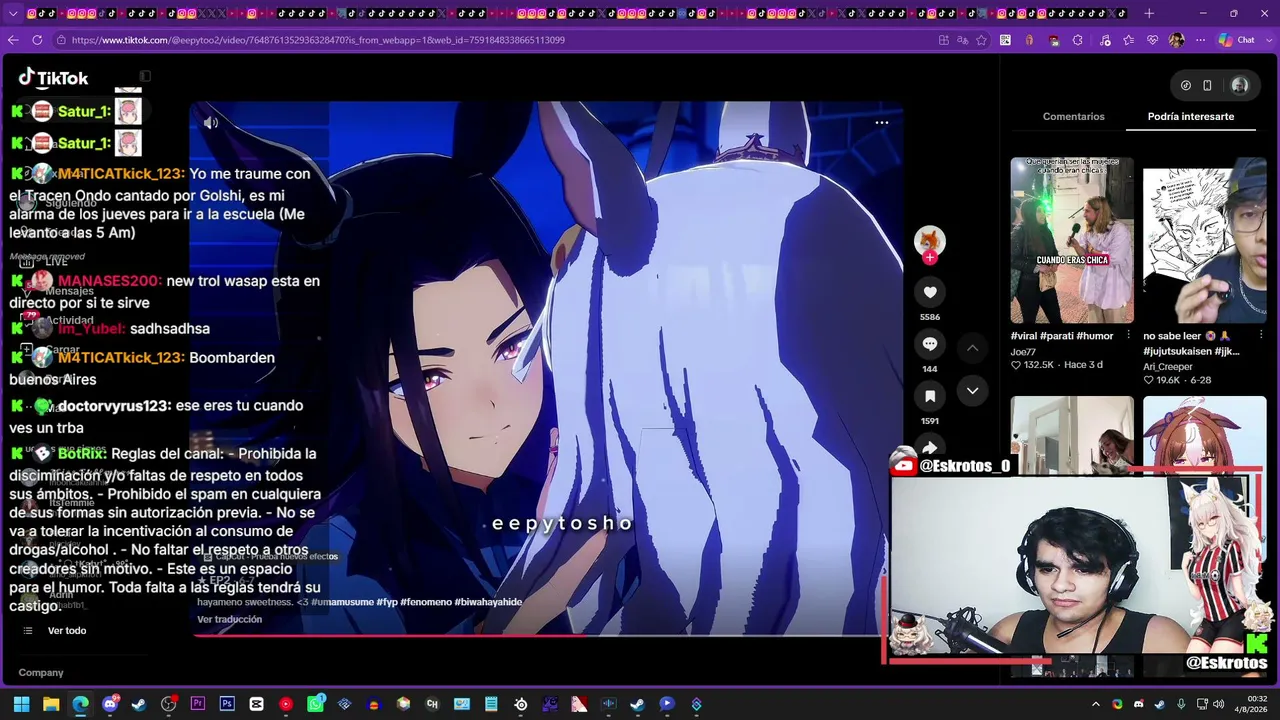The width and height of the screenshot is (1280, 720).
Task: Open the TikTok profile avatar menu
Action: click(1240, 85)
